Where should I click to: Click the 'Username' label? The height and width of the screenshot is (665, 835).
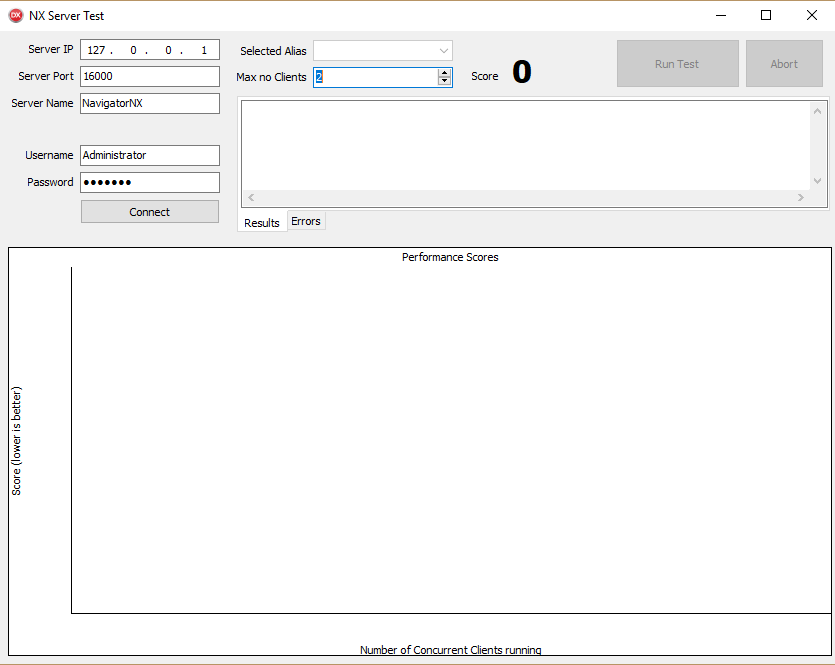pos(49,155)
